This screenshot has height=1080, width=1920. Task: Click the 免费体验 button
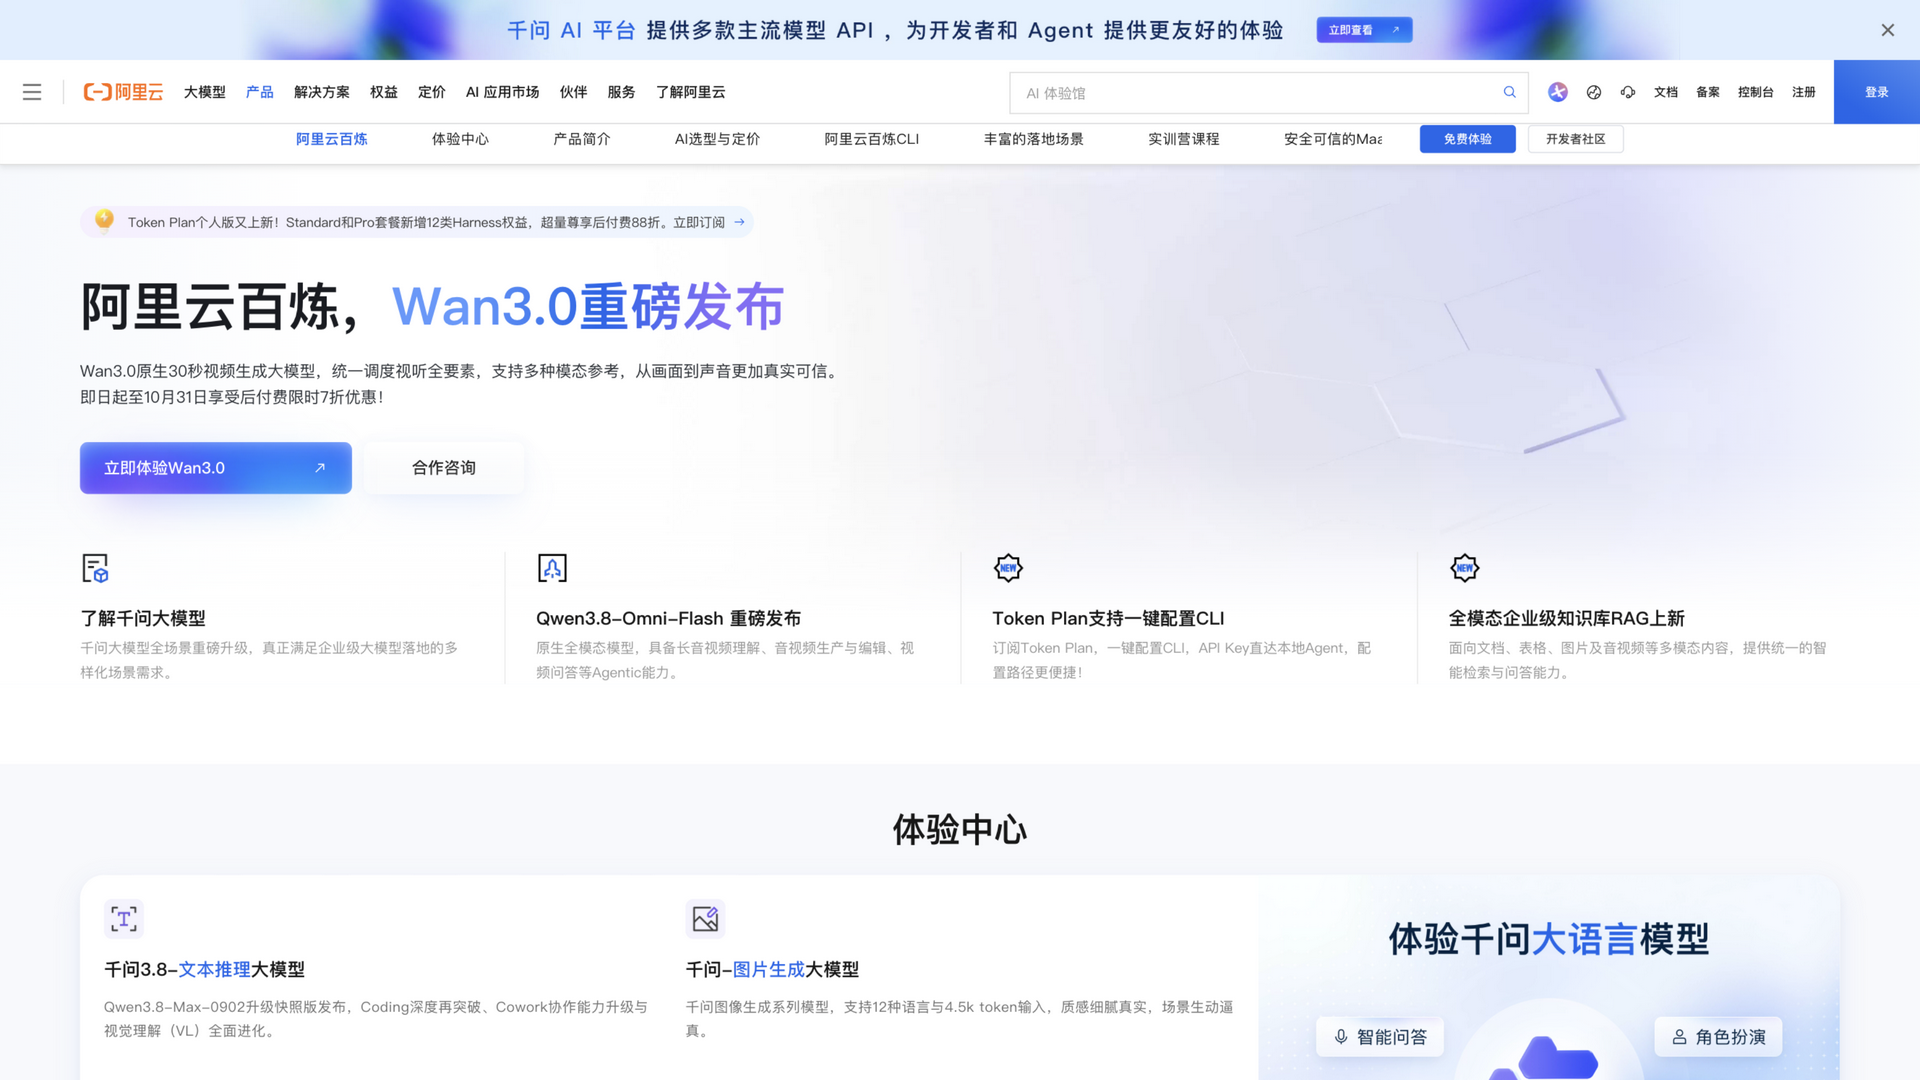tap(1468, 139)
